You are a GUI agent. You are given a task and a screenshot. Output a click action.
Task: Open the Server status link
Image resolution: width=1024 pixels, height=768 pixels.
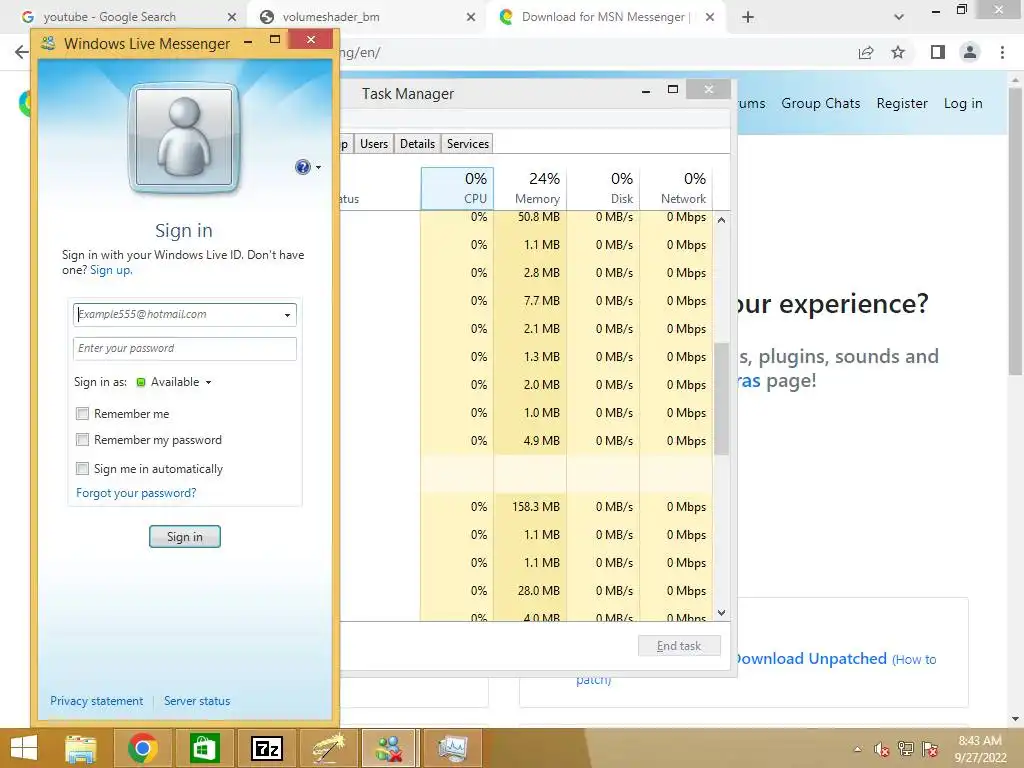[x=197, y=701]
